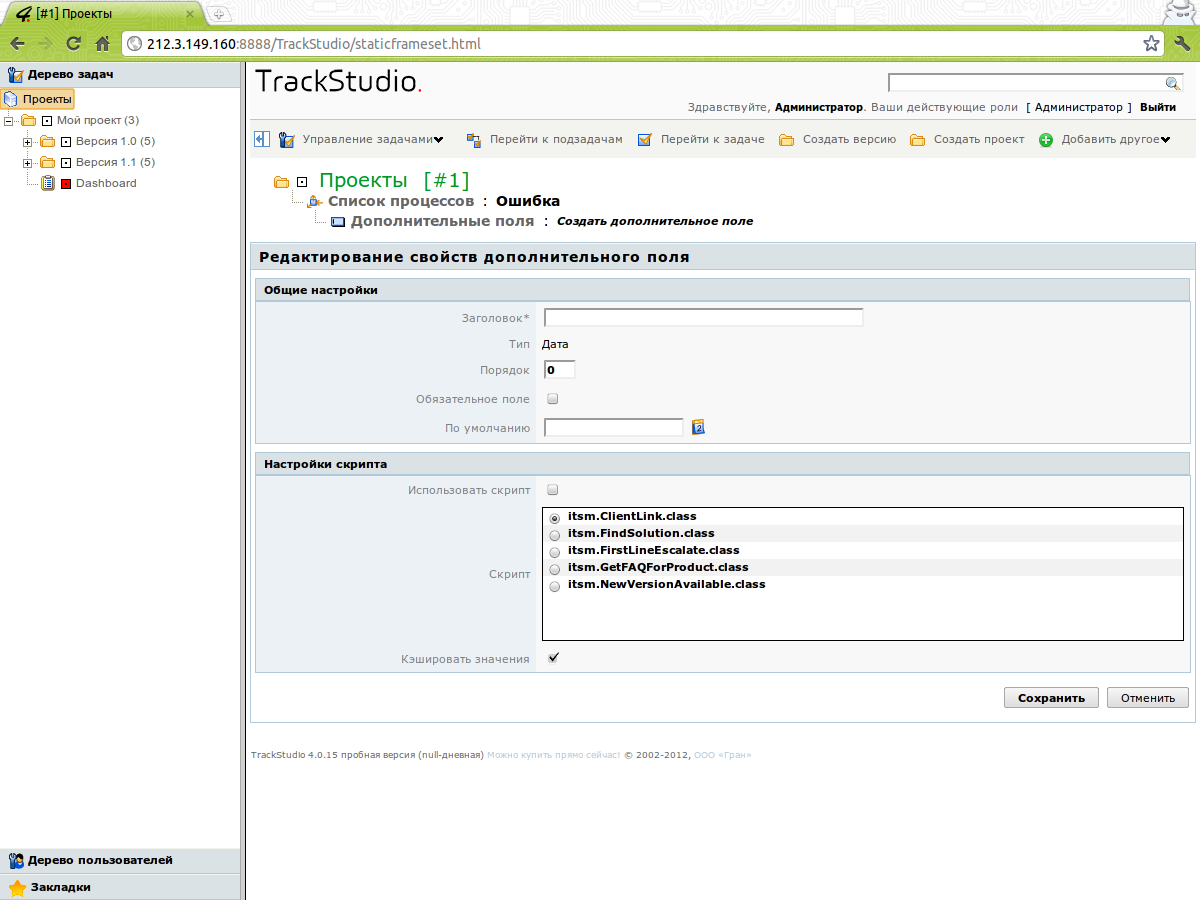Viewport: 1200px width, 900px height.
Task: Click Создать версию folder icon
Action: [x=786, y=140]
